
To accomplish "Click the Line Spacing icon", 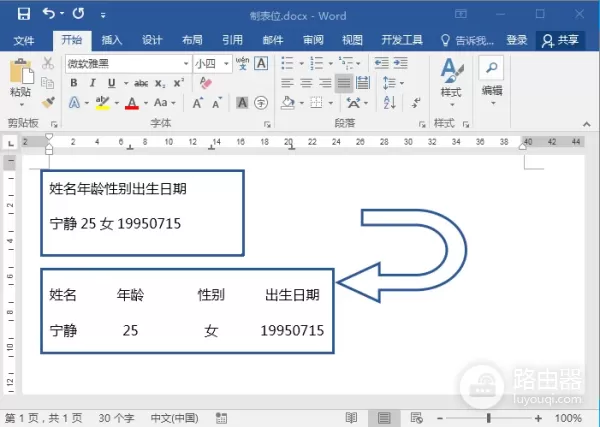I will 389,83.
